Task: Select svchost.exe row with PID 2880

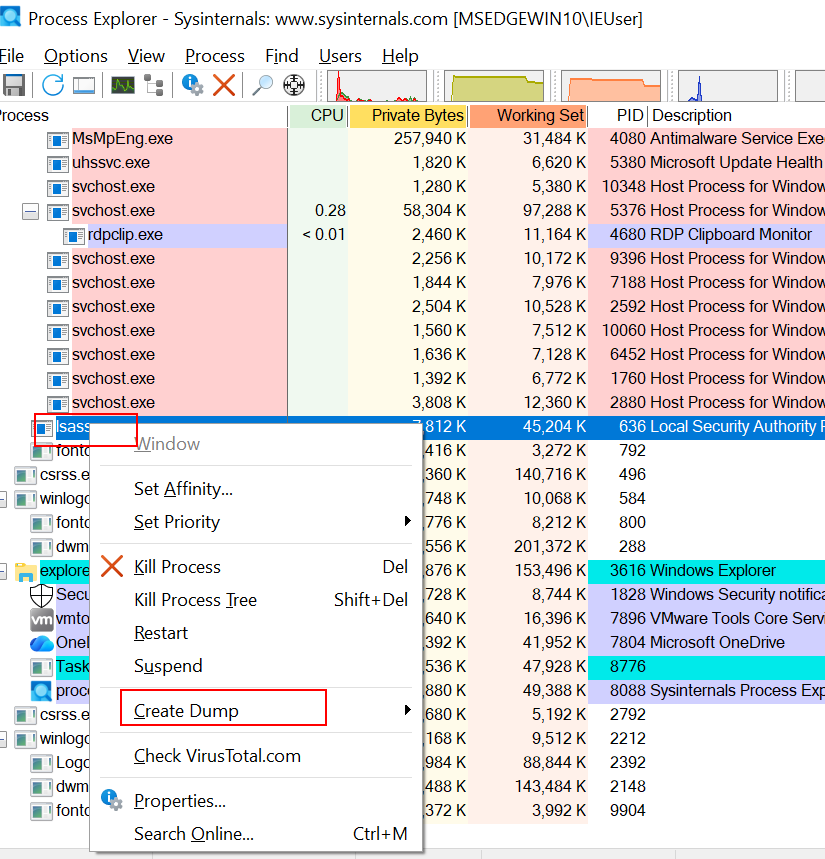Action: 412,403
